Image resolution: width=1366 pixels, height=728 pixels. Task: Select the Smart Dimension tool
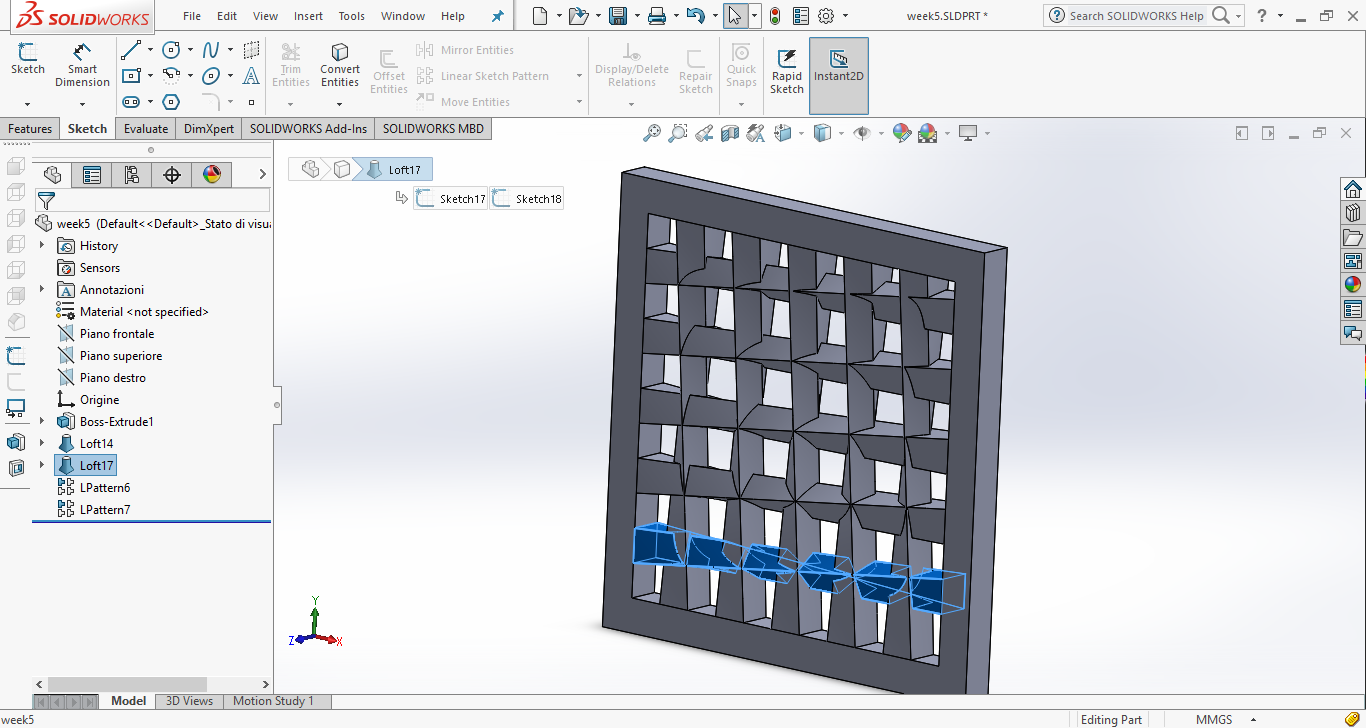82,65
